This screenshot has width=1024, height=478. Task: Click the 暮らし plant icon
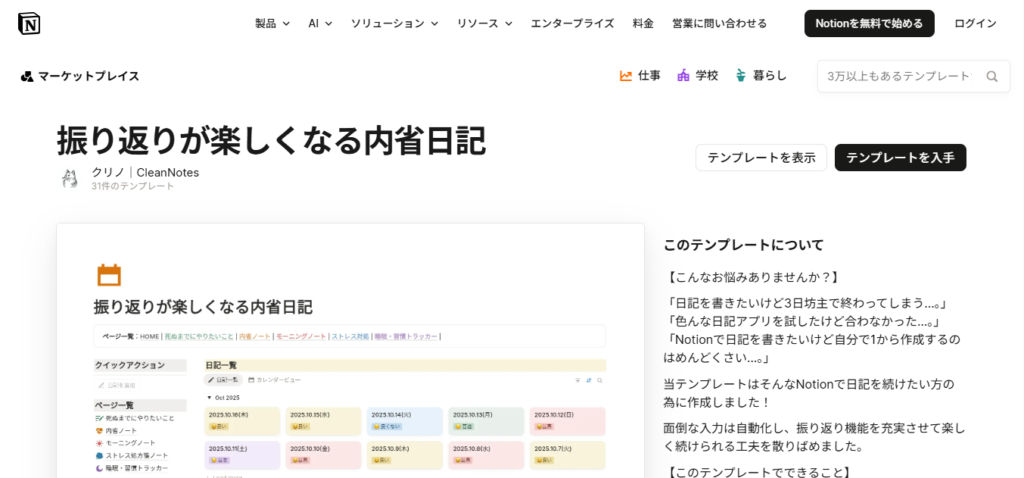741,76
